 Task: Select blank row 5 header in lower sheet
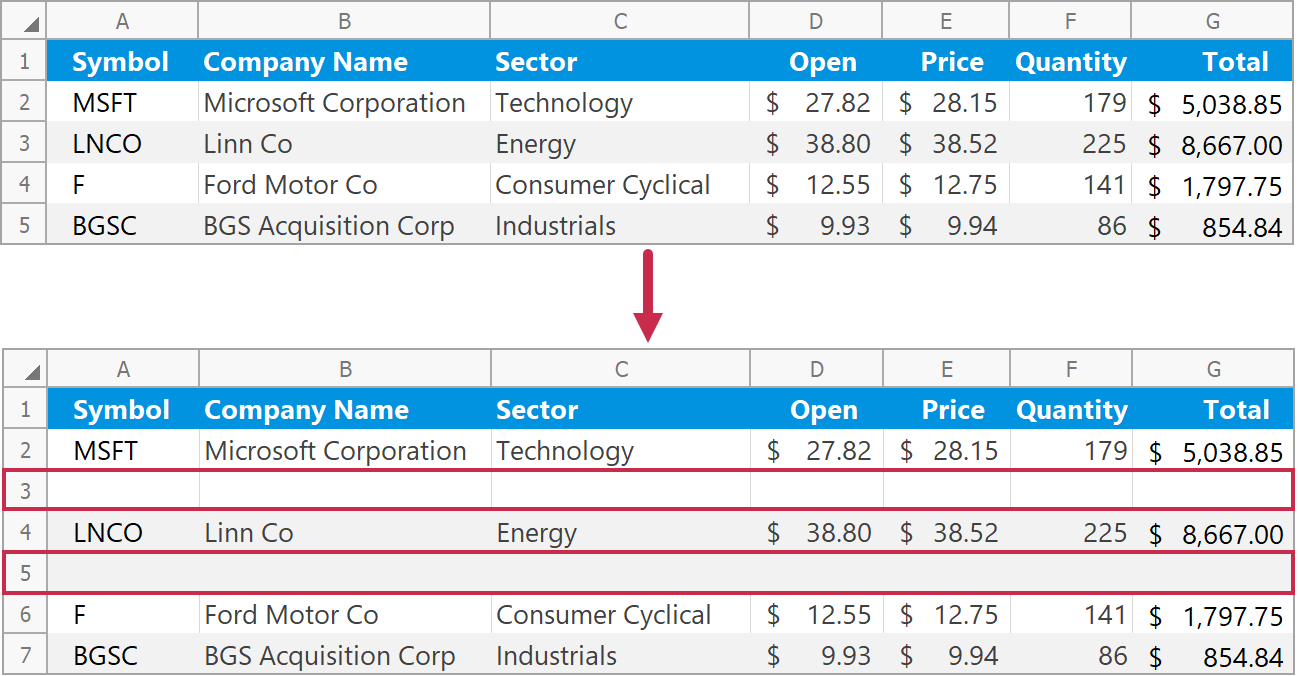pos(26,573)
